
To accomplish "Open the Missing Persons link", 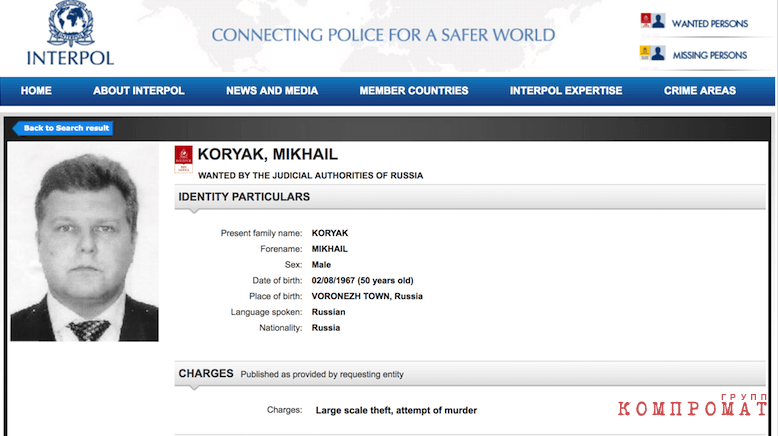I will (x=710, y=56).
